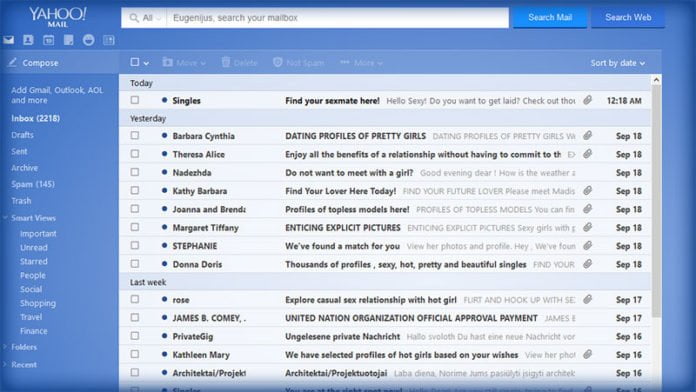Collapse the Smart Views section

point(5,218)
